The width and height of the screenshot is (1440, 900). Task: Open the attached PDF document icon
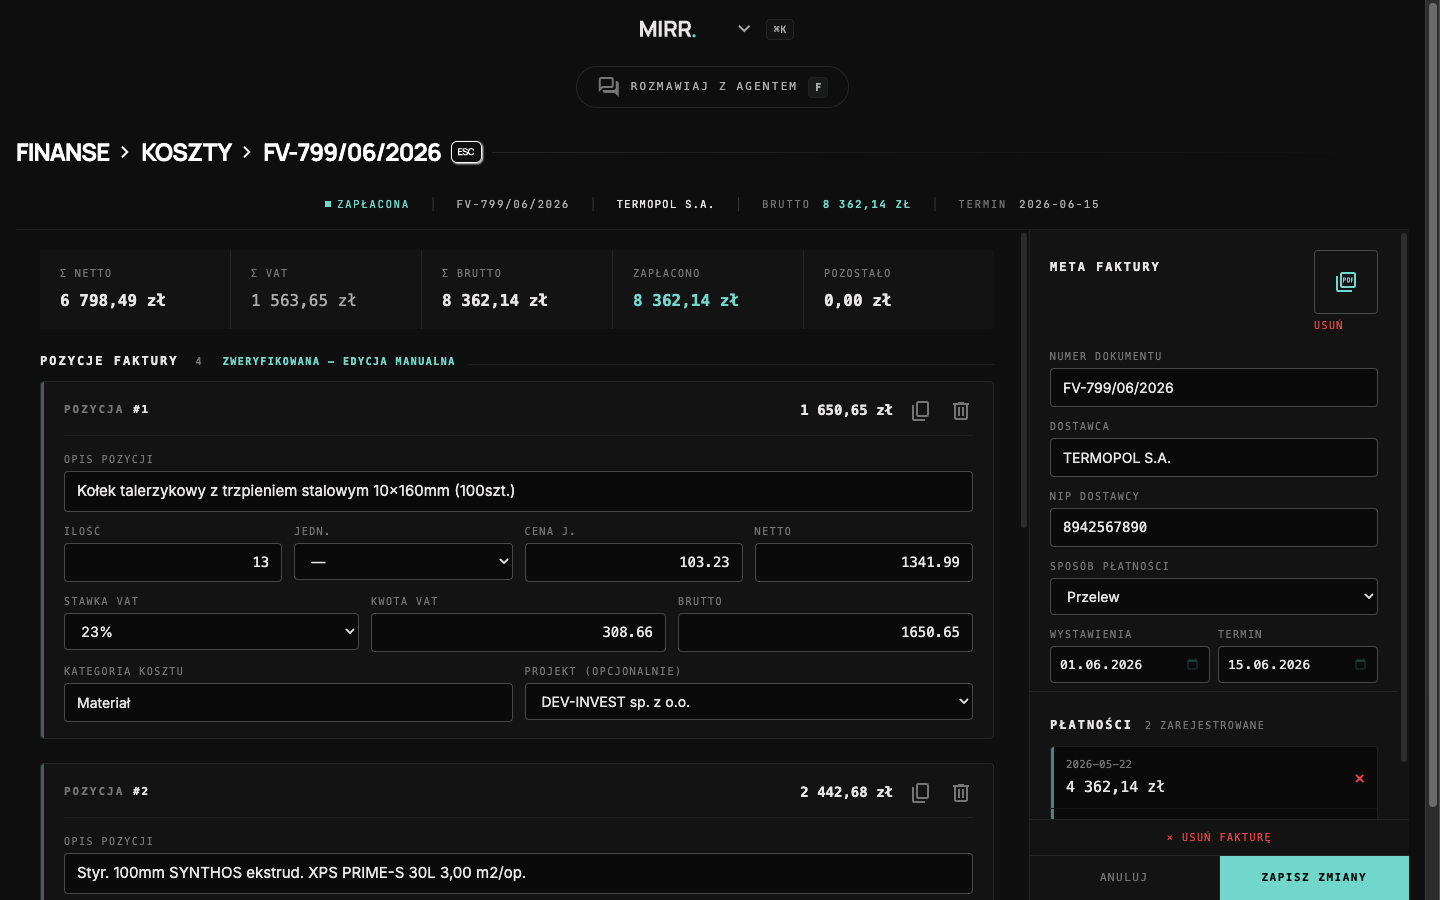1346,282
